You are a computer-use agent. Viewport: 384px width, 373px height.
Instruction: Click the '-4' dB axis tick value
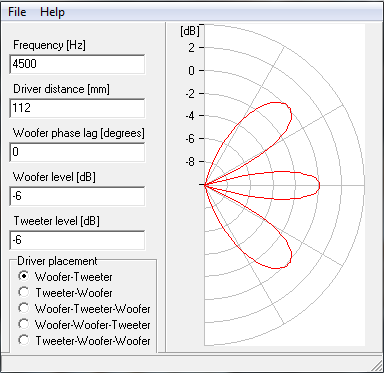(190, 116)
